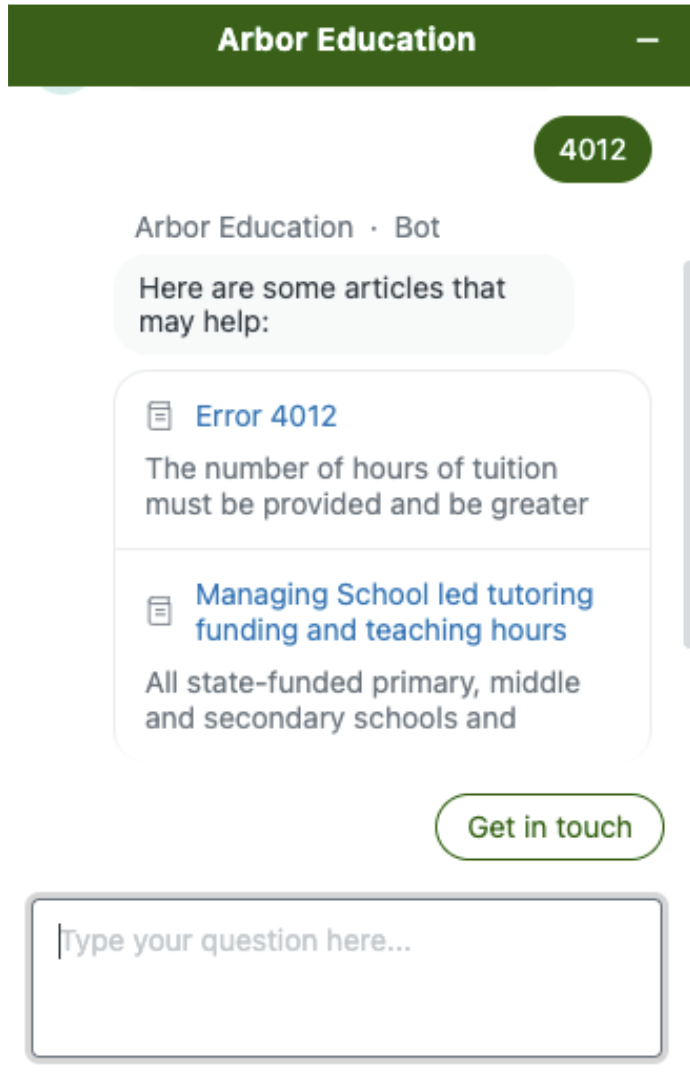Click the chat scrollbar on right edge
The image size is (690, 1076).
coord(686,454)
